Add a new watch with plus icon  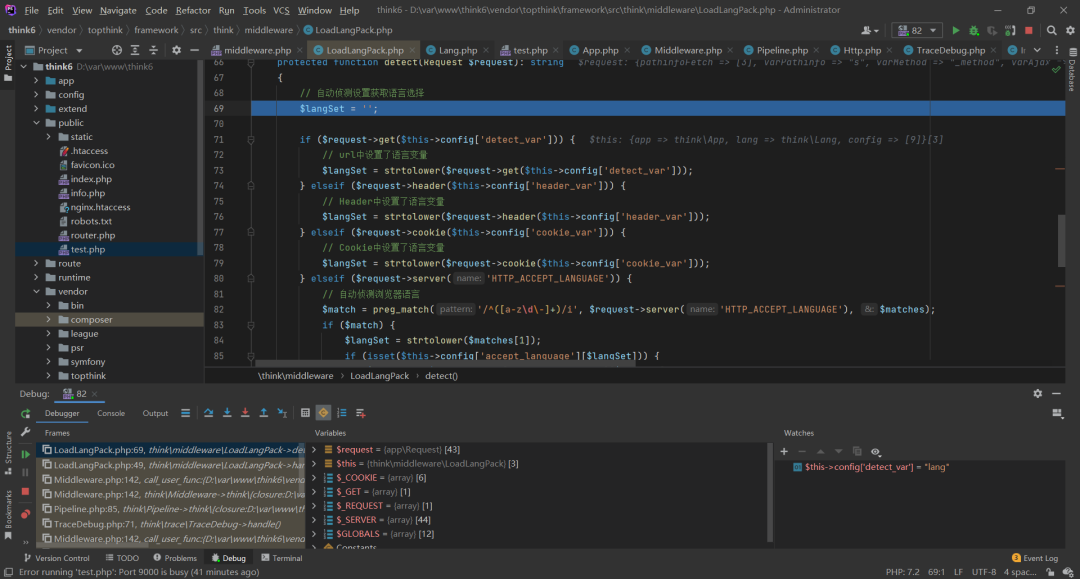coord(784,452)
